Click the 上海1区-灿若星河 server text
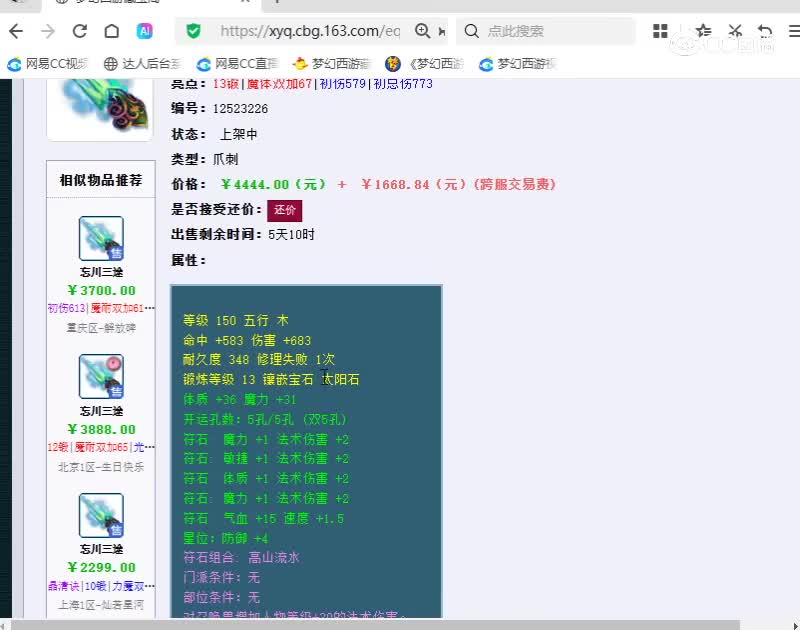Image resolution: width=800 pixels, height=630 pixels. tap(101, 605)
